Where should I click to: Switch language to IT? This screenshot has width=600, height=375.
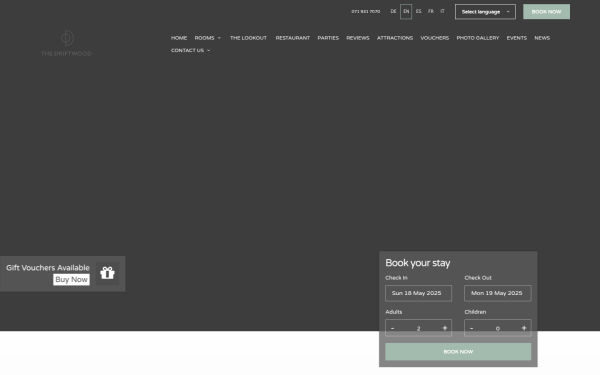pyautogui.click(x=442, y=11)
